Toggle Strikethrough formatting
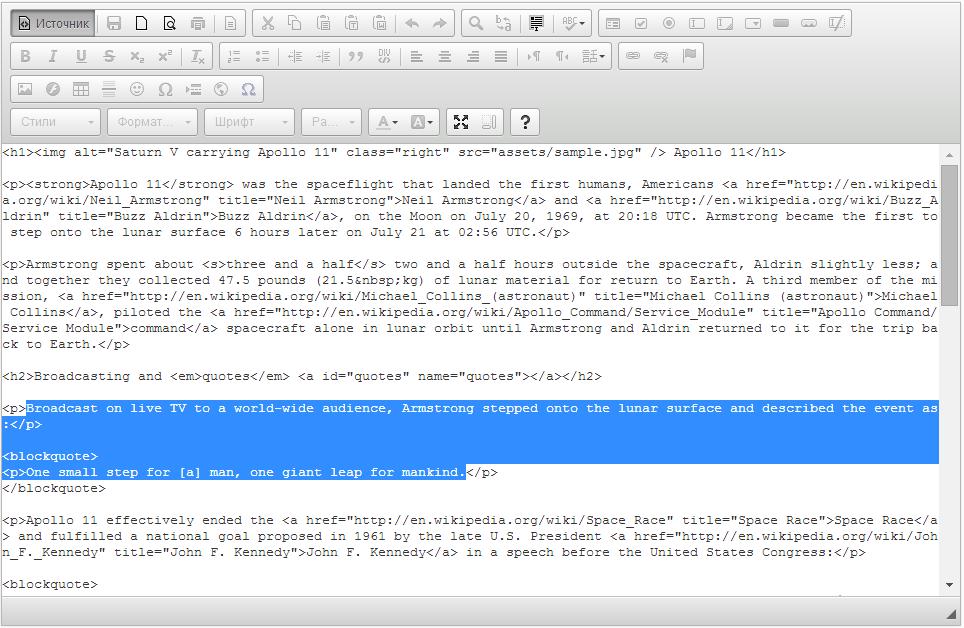 point(109,56)
